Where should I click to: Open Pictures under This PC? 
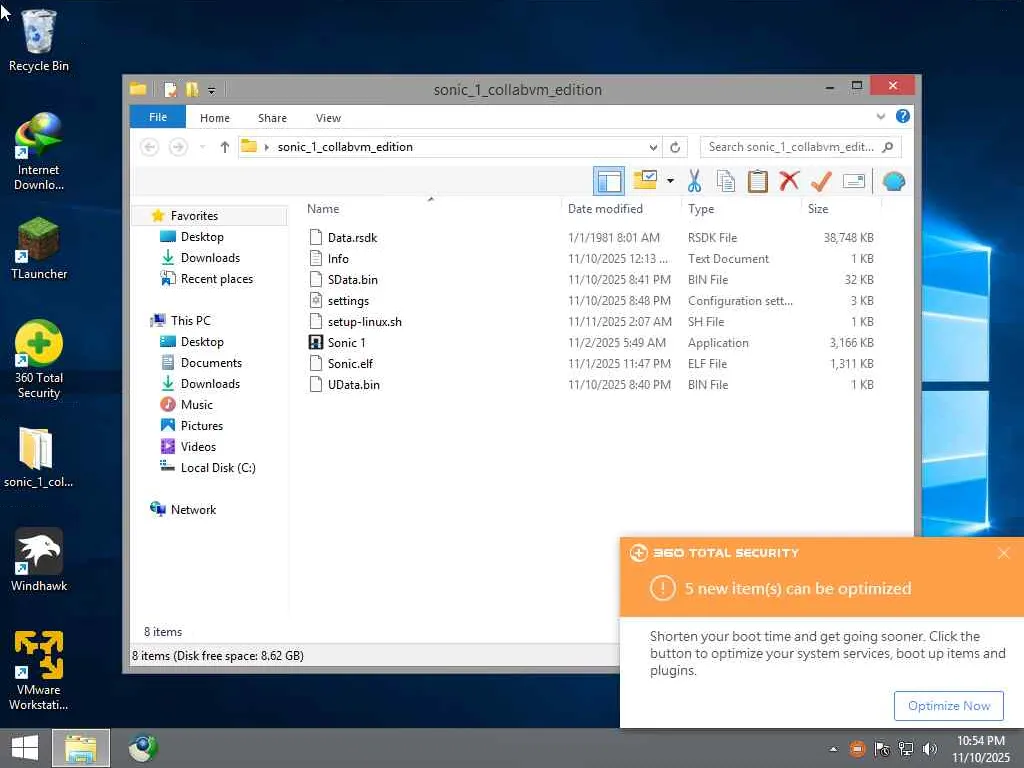201,425
